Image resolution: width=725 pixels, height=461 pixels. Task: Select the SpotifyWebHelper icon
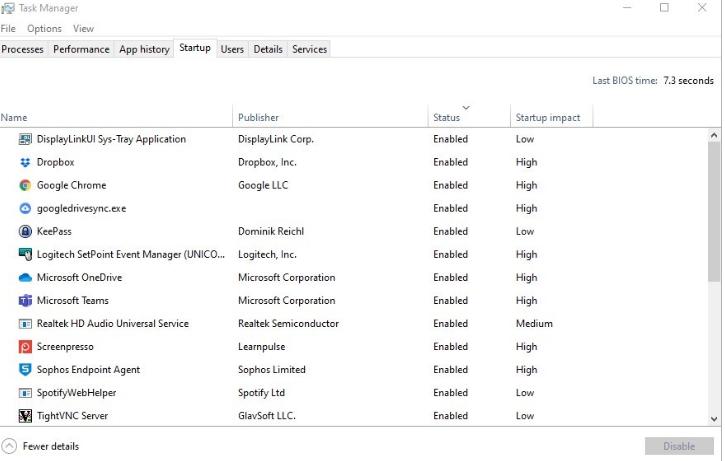click(25, 393)
